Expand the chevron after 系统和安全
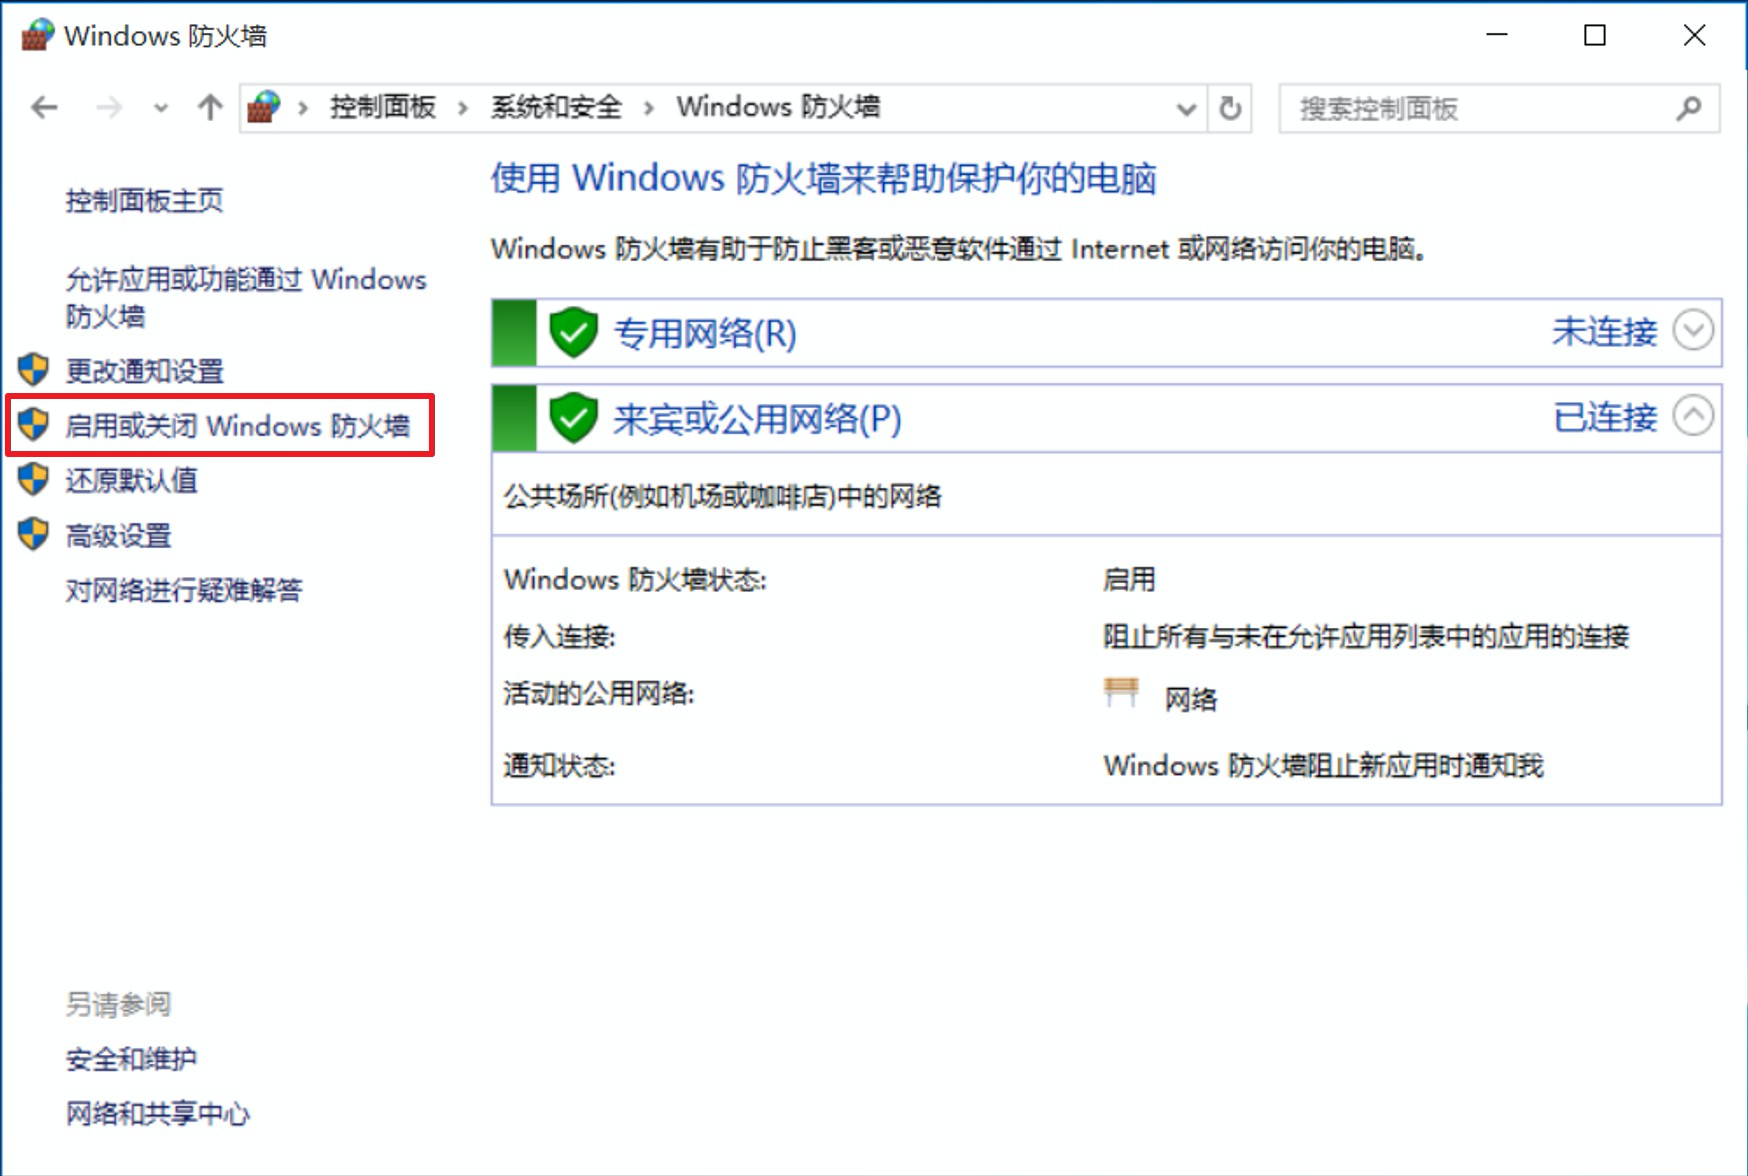 click(x=649, y=108)
